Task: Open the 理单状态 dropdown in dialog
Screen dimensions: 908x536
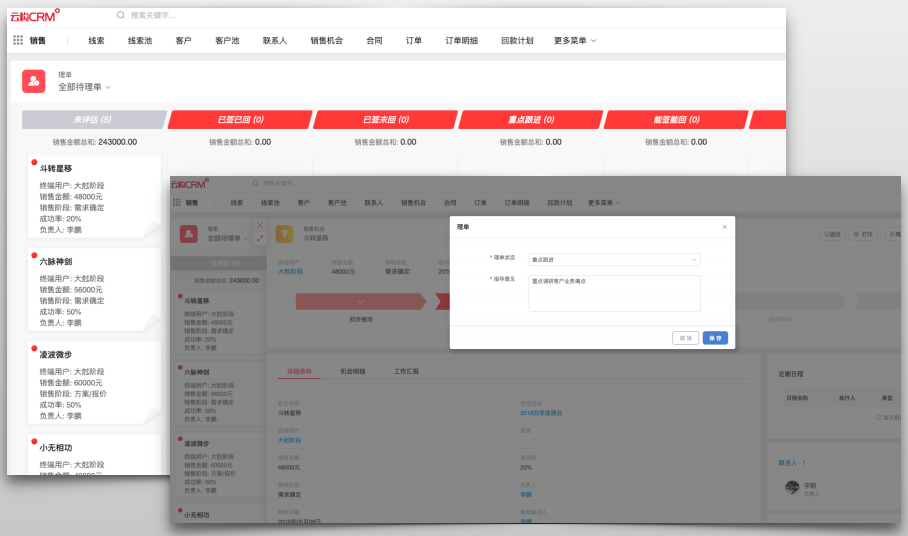Action: [614, 259]
